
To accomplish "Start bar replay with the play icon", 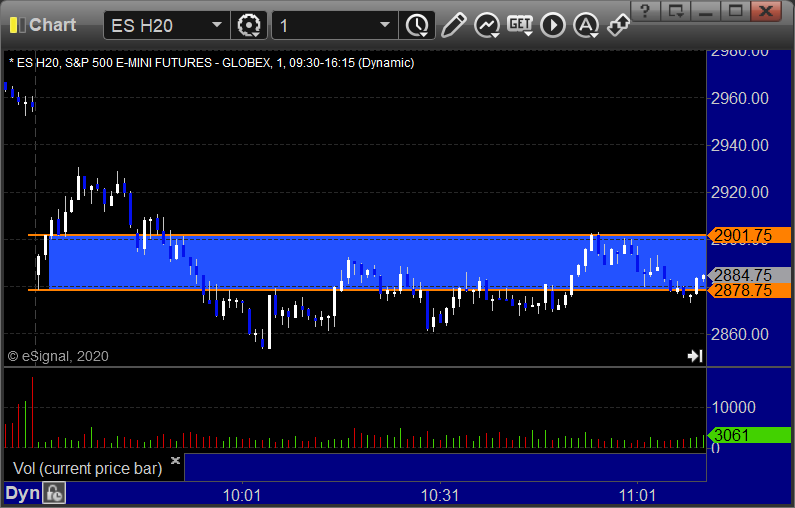I will [553, 25].
